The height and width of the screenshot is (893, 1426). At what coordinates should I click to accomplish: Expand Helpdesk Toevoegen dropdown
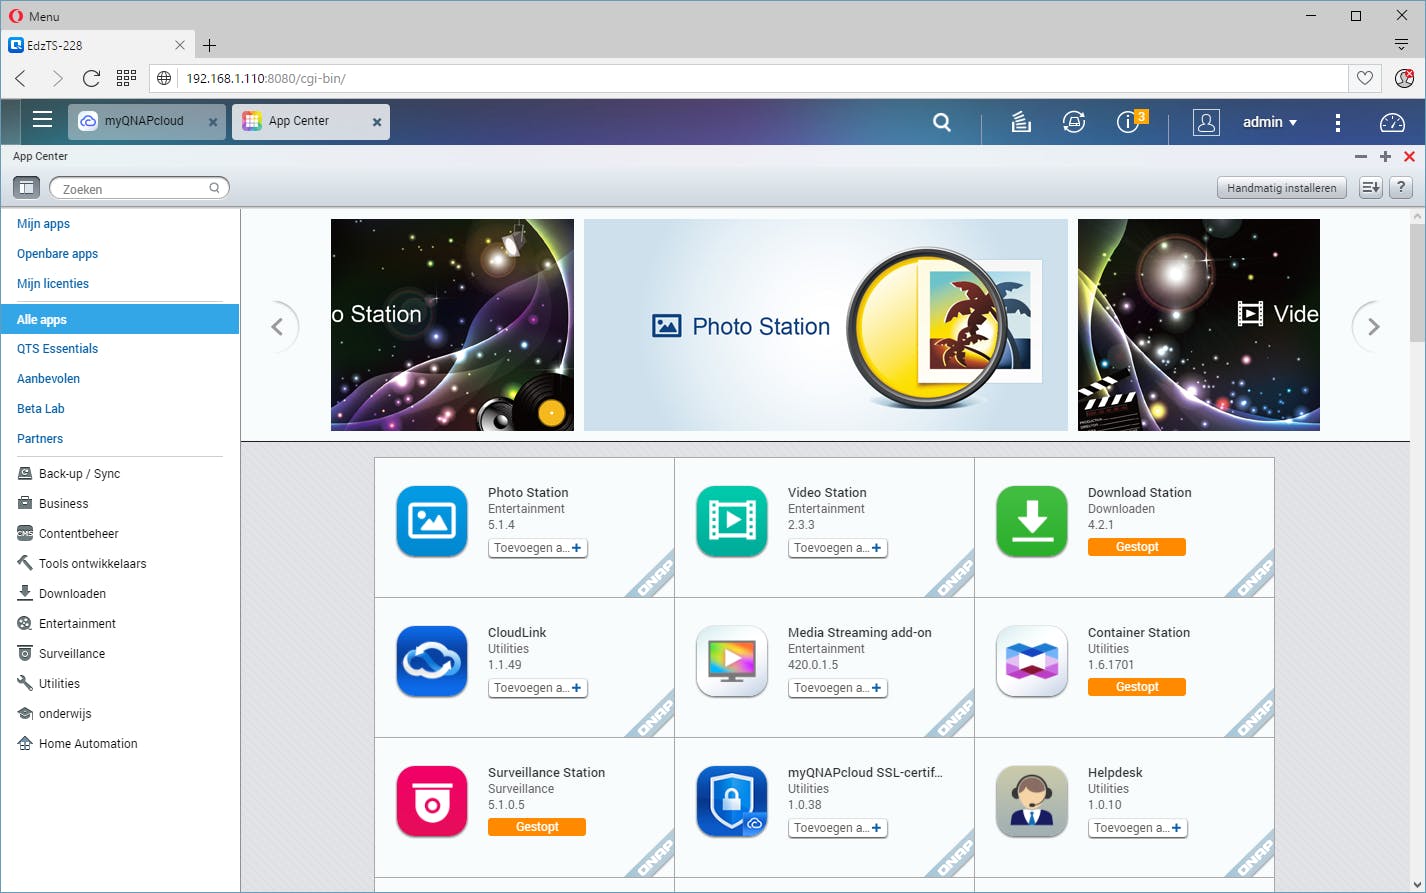tap(1138, 828)
